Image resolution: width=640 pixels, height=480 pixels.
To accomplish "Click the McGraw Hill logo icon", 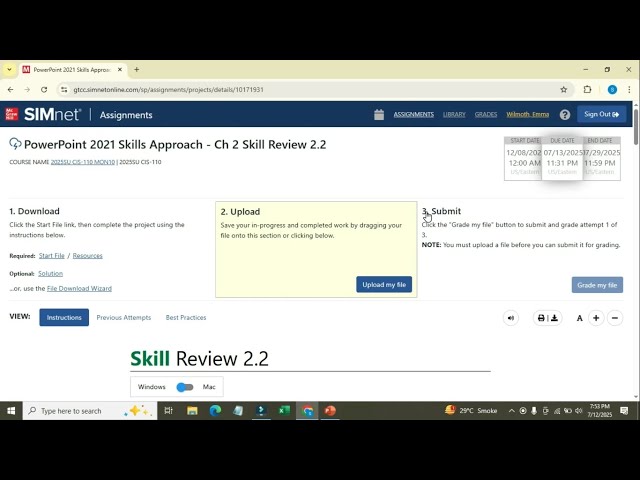I will click(12, 114).
